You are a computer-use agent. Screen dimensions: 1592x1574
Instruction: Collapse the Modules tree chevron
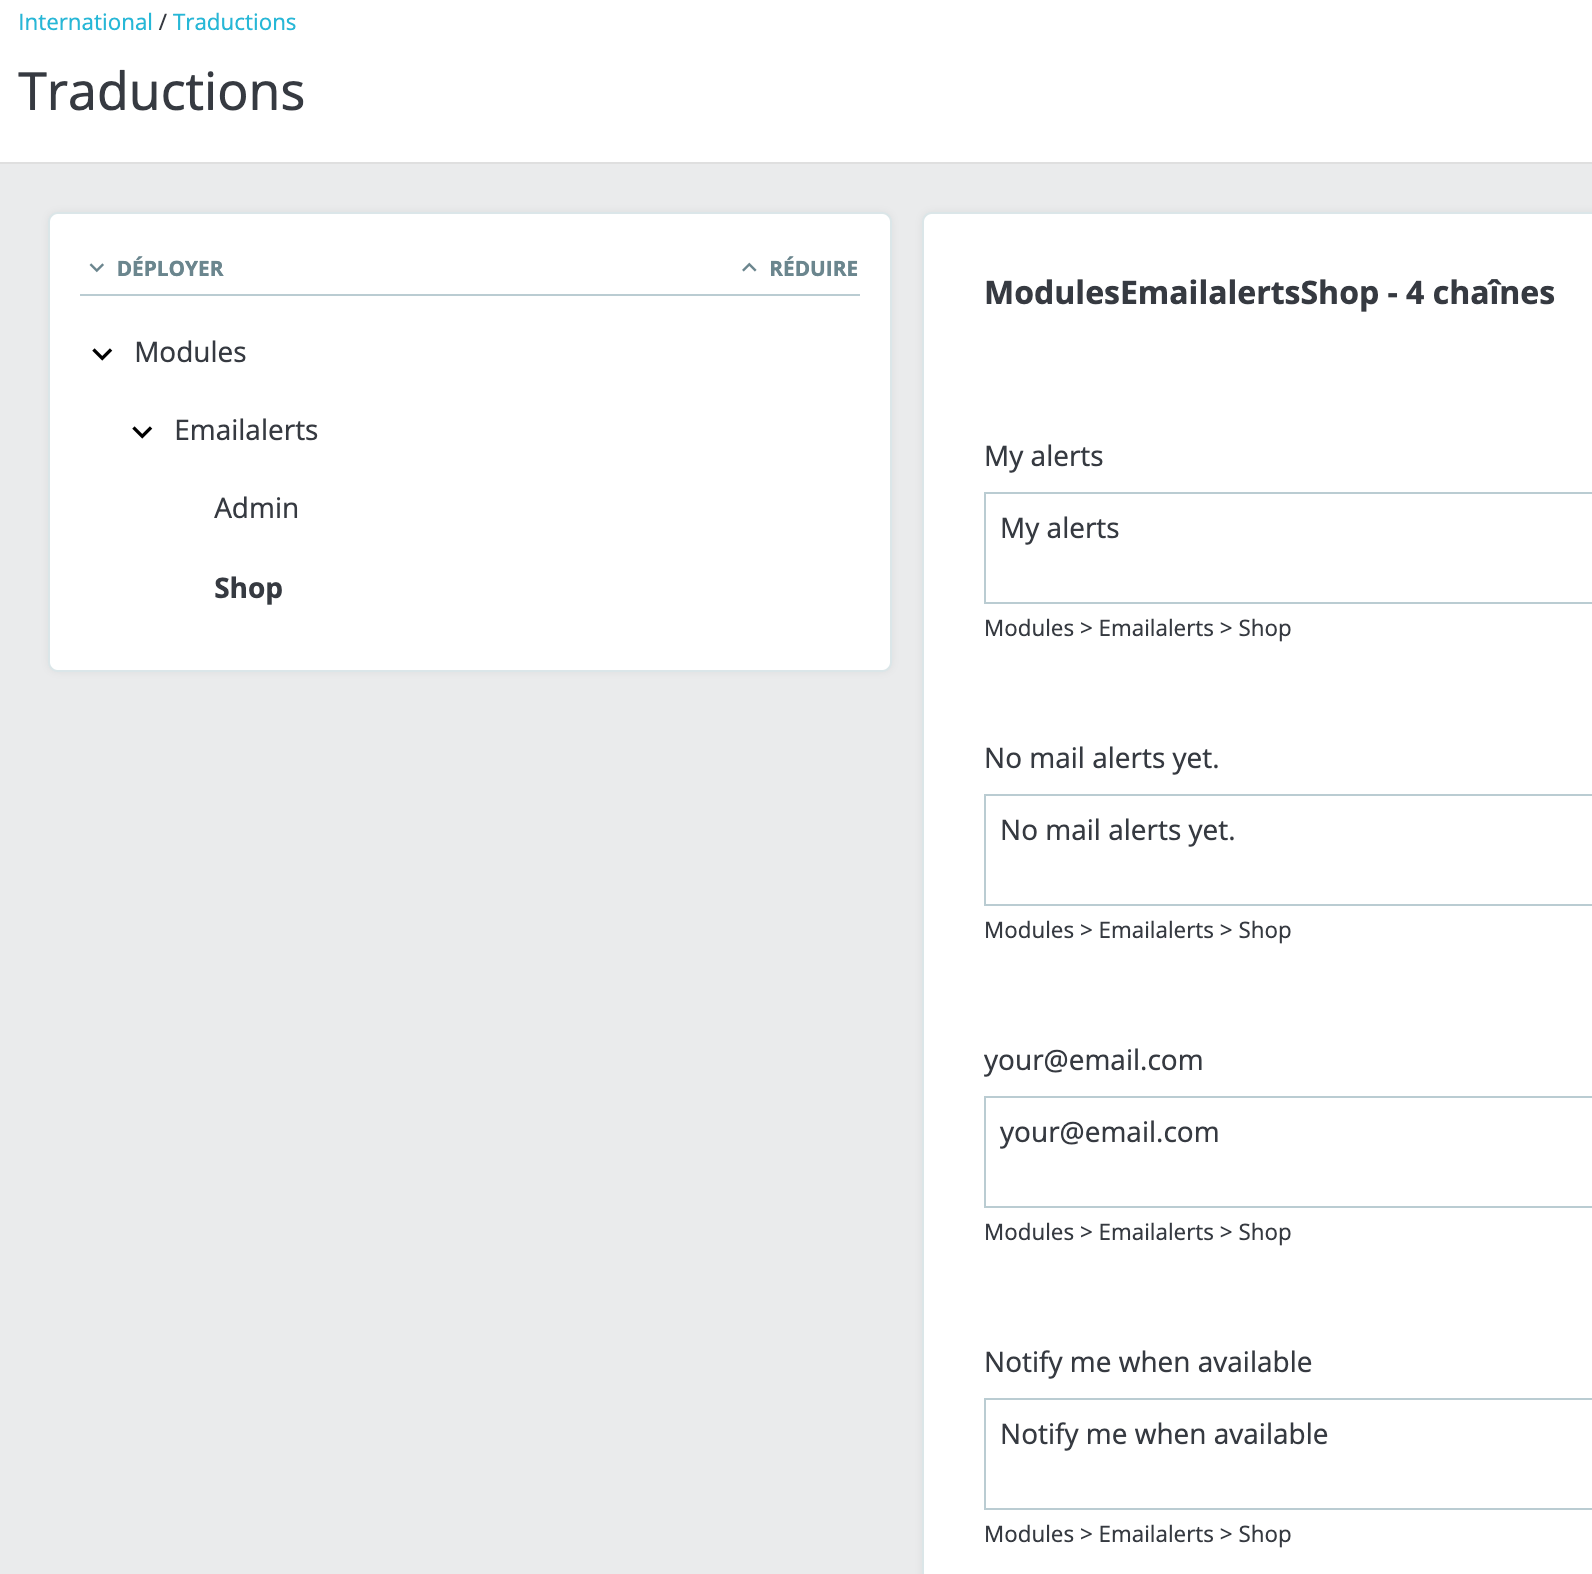click(x=102, y=353)
